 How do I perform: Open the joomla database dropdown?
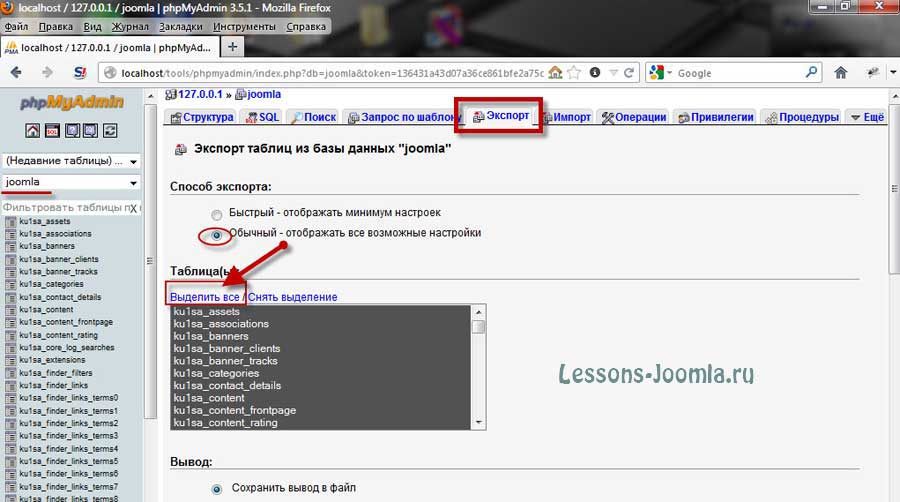[x=72, y=182]
